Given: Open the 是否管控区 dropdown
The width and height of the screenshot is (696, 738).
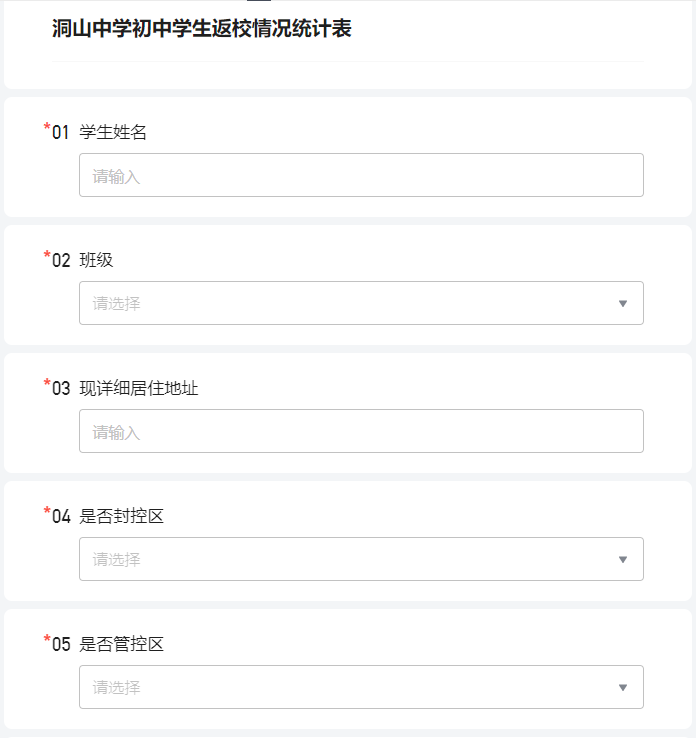Looking at the screenshot, I should point(361,687).
